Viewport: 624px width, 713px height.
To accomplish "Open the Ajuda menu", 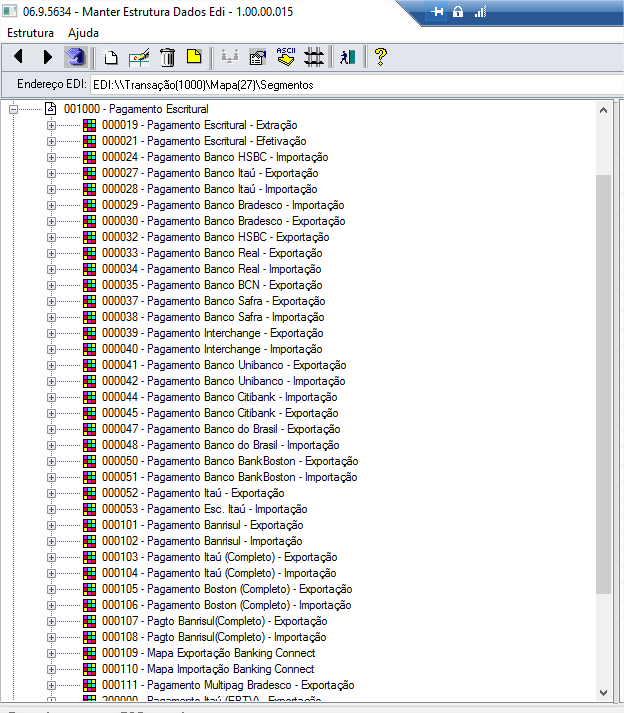I will point(83,33).
